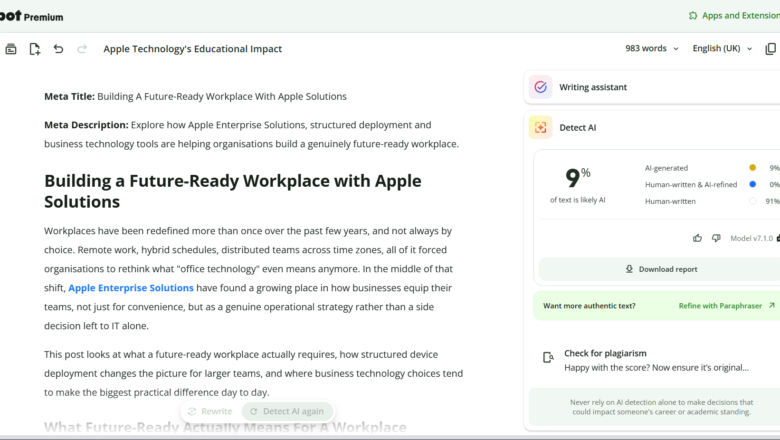Click the main heading Building a Future-Ready Workplace
The height and width of the screenshot is (440, 780).
233,191
